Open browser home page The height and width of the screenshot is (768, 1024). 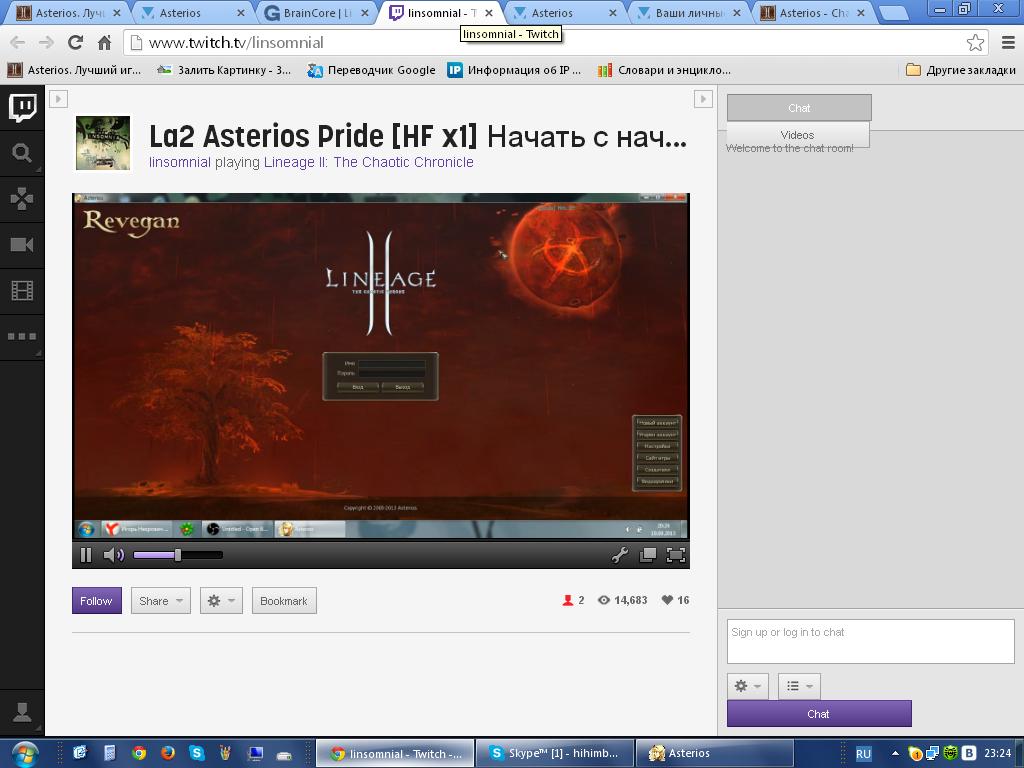(x=104, y=43)
